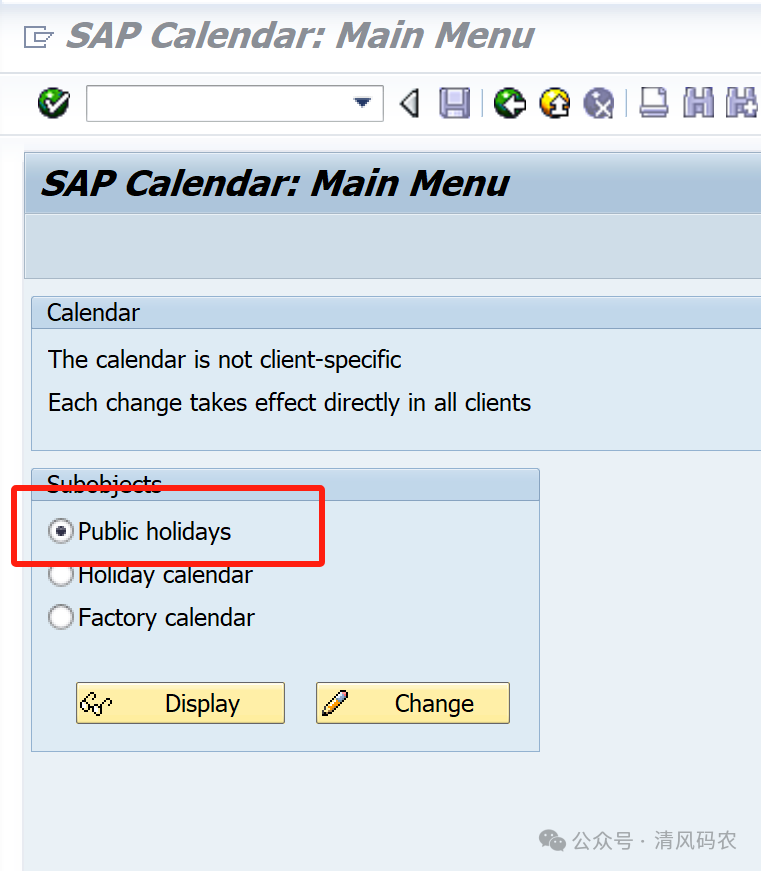
Task: Select the Holiday calendar radio button
Action: (x=61, y=575)
